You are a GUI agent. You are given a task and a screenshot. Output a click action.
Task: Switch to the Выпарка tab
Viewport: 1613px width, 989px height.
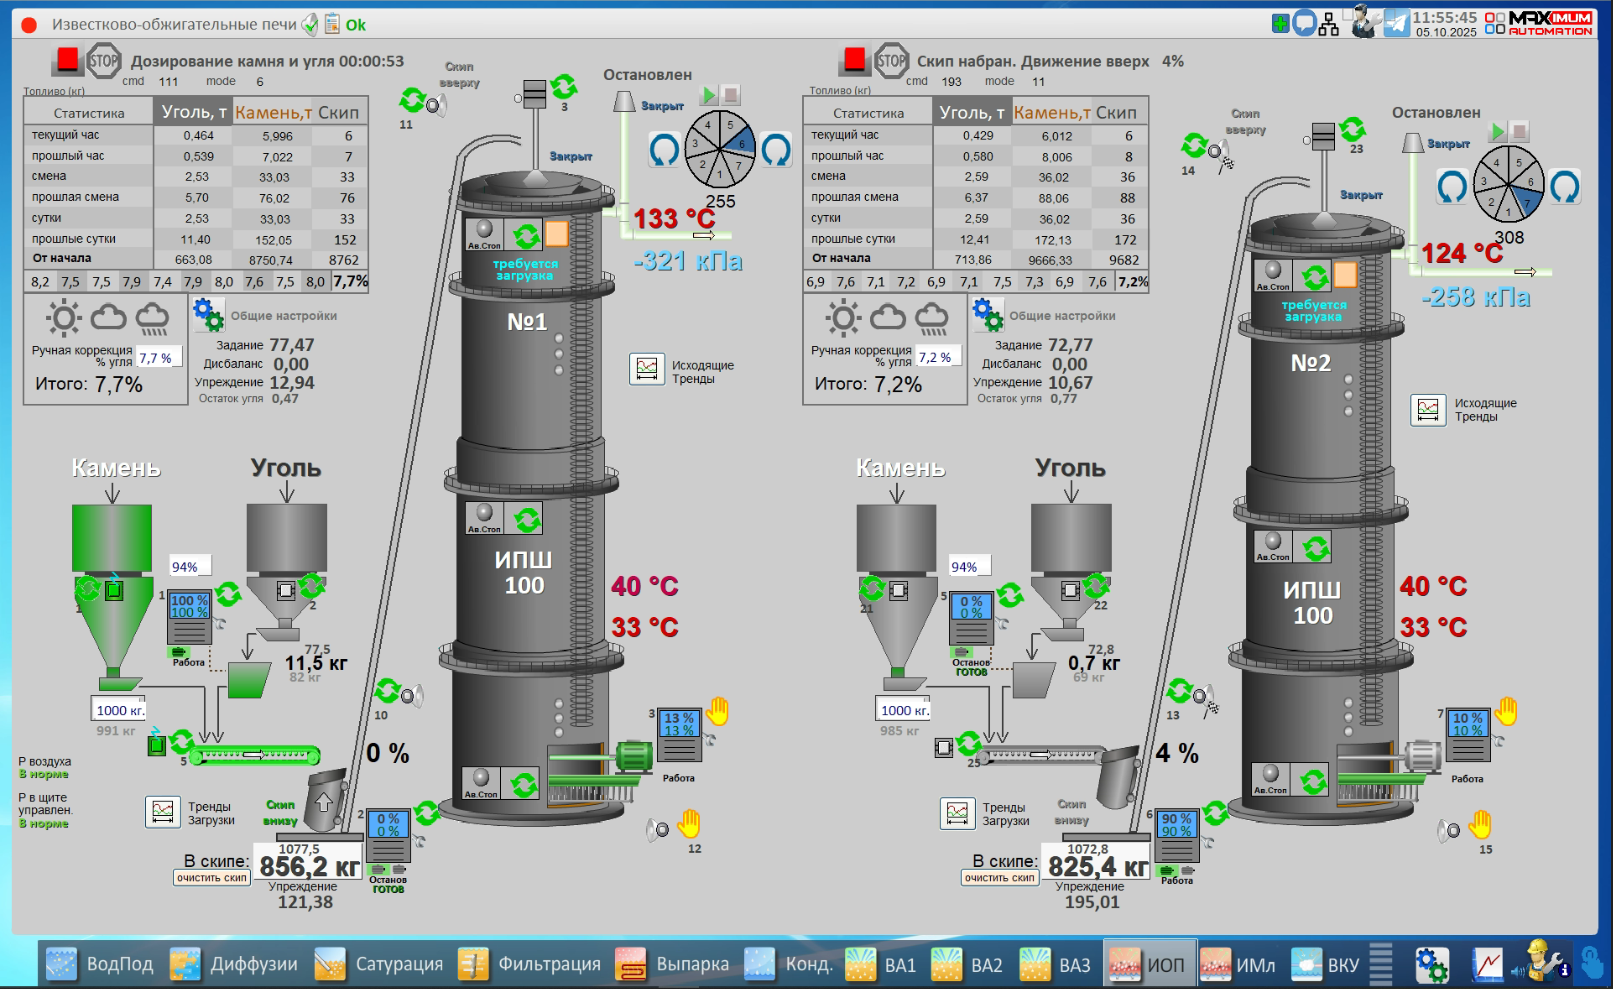(x=673, y=964)
